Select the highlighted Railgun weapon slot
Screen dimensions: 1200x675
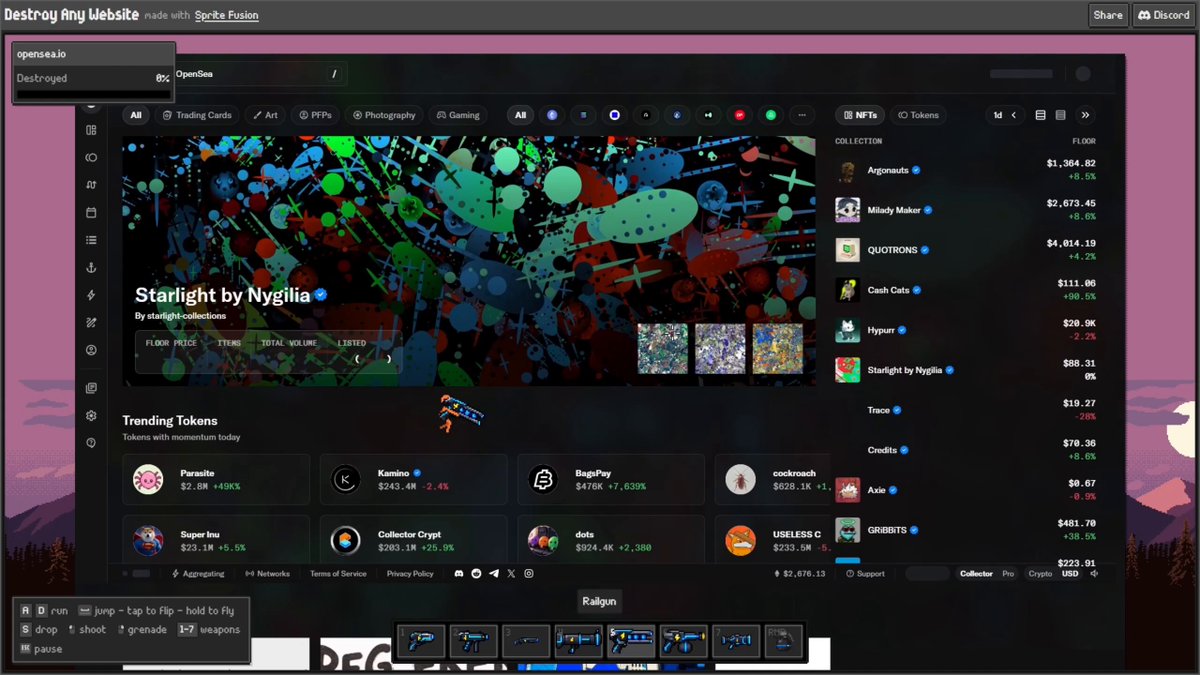click(630, 641)
